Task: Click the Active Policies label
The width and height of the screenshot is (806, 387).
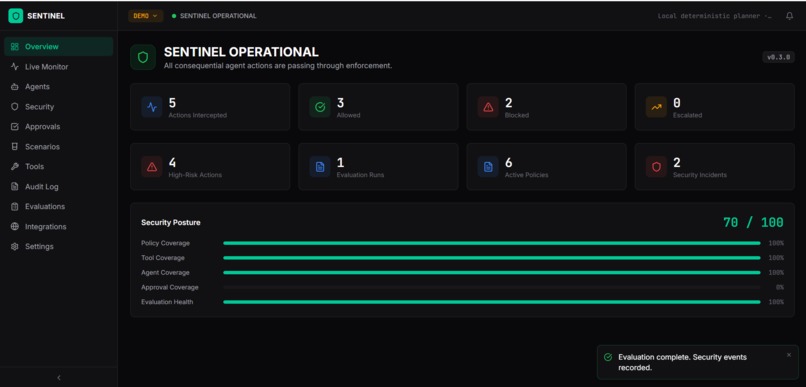Action: tap(526, 175)
